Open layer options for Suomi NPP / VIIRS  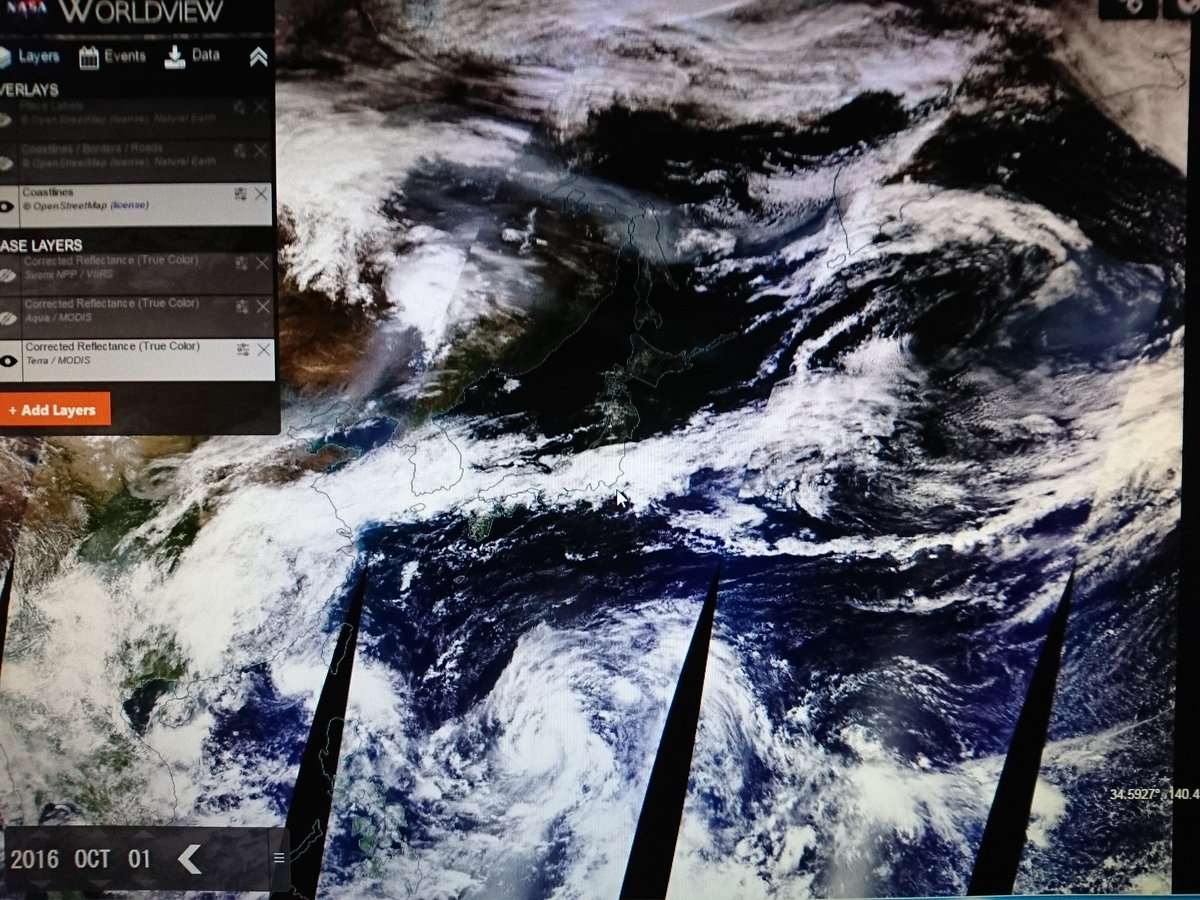point(241,263)
